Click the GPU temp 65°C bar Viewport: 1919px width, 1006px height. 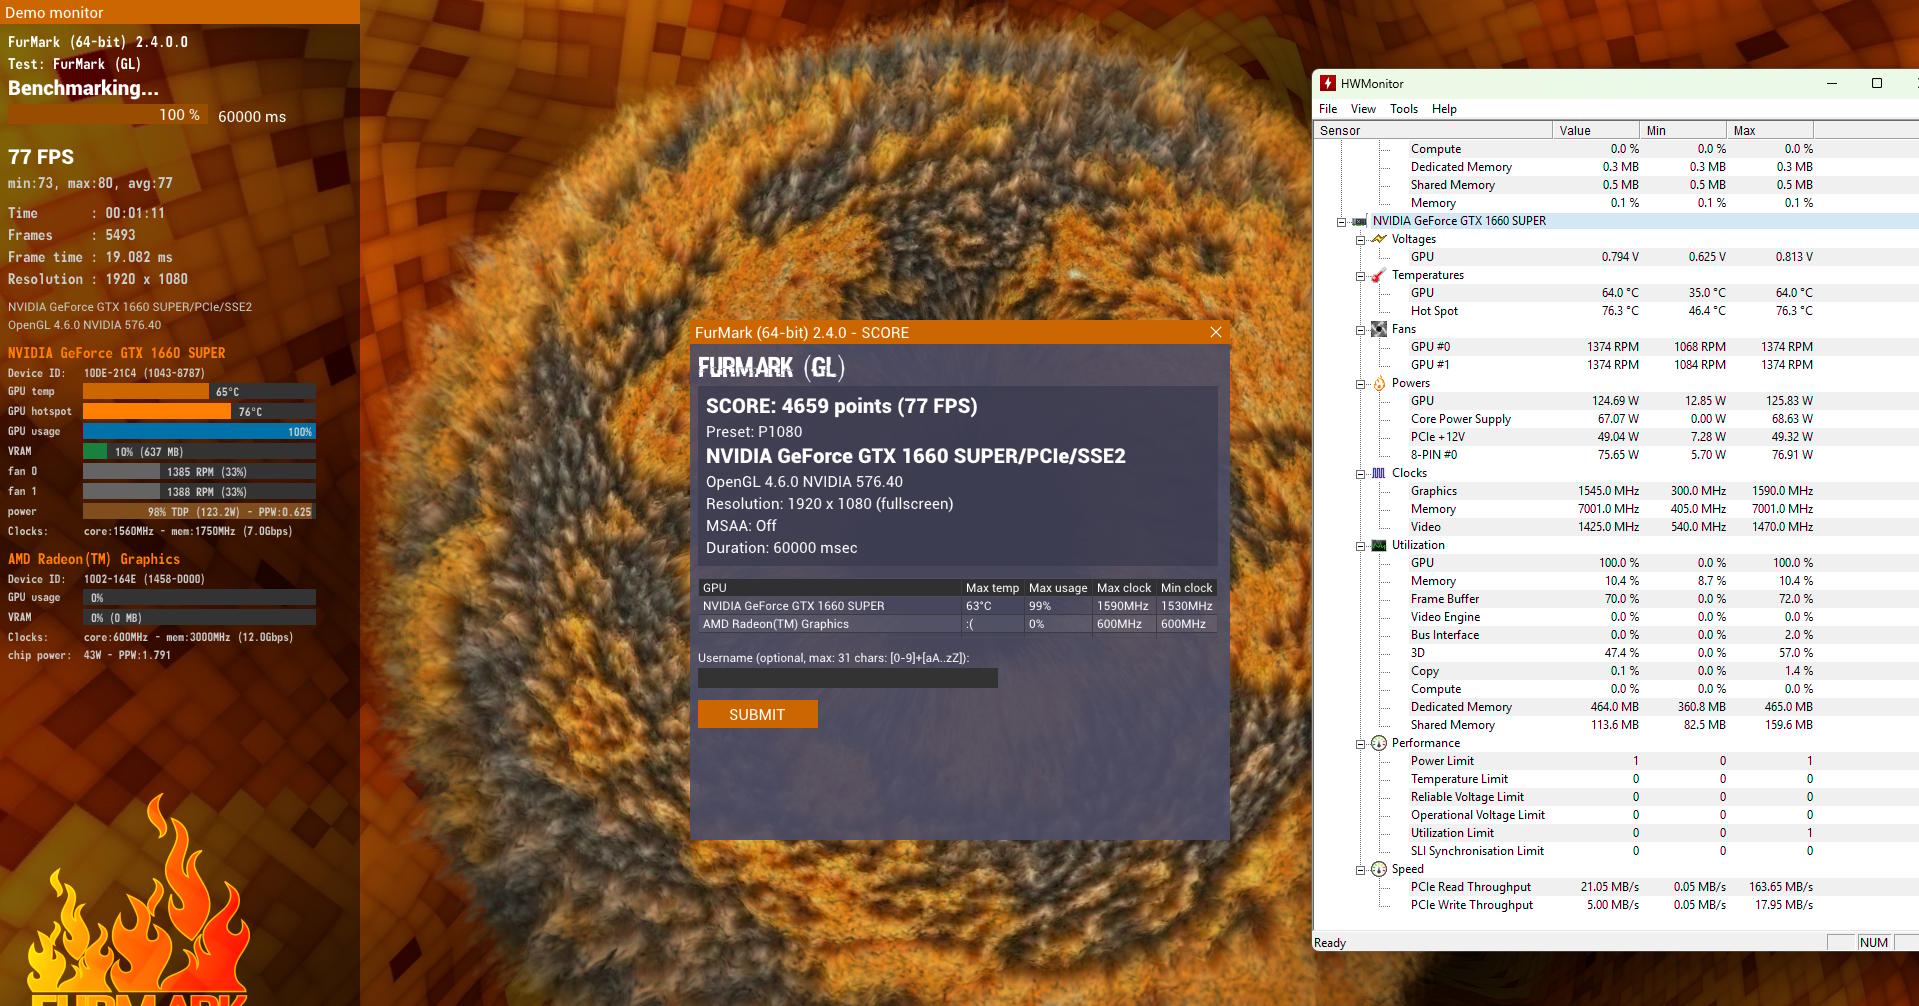199,391
